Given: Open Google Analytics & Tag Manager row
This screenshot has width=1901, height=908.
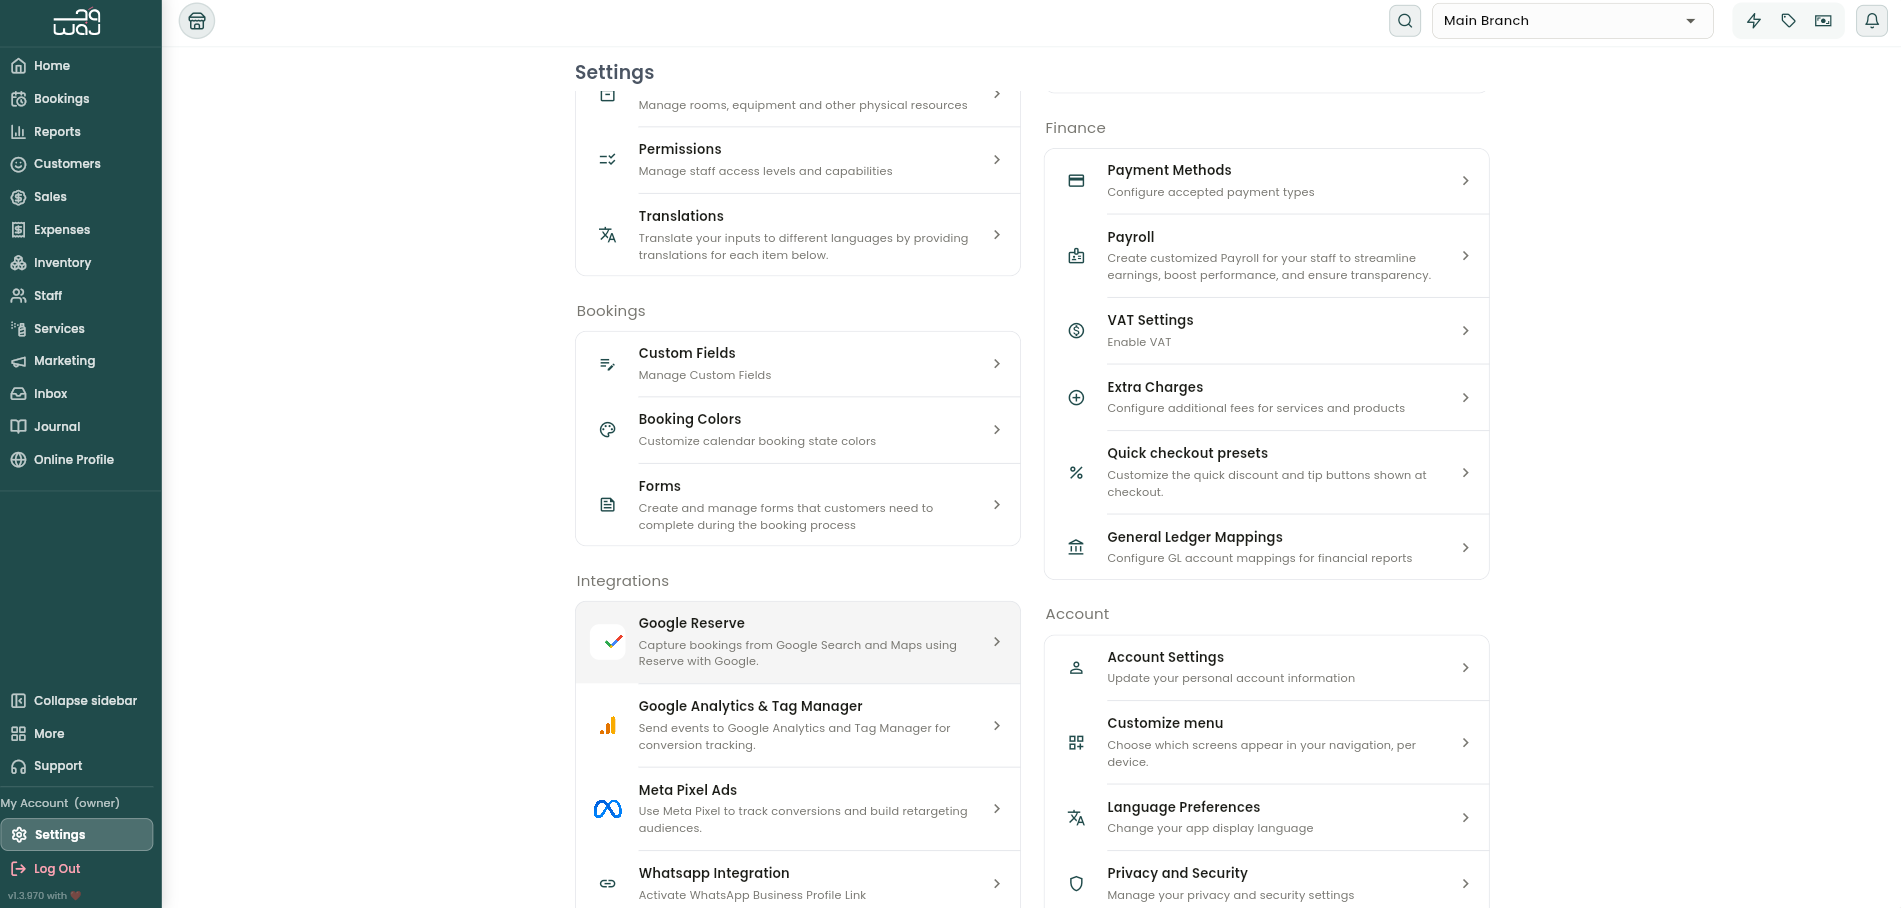Looking at the screenshot, I should click(798, 726).
